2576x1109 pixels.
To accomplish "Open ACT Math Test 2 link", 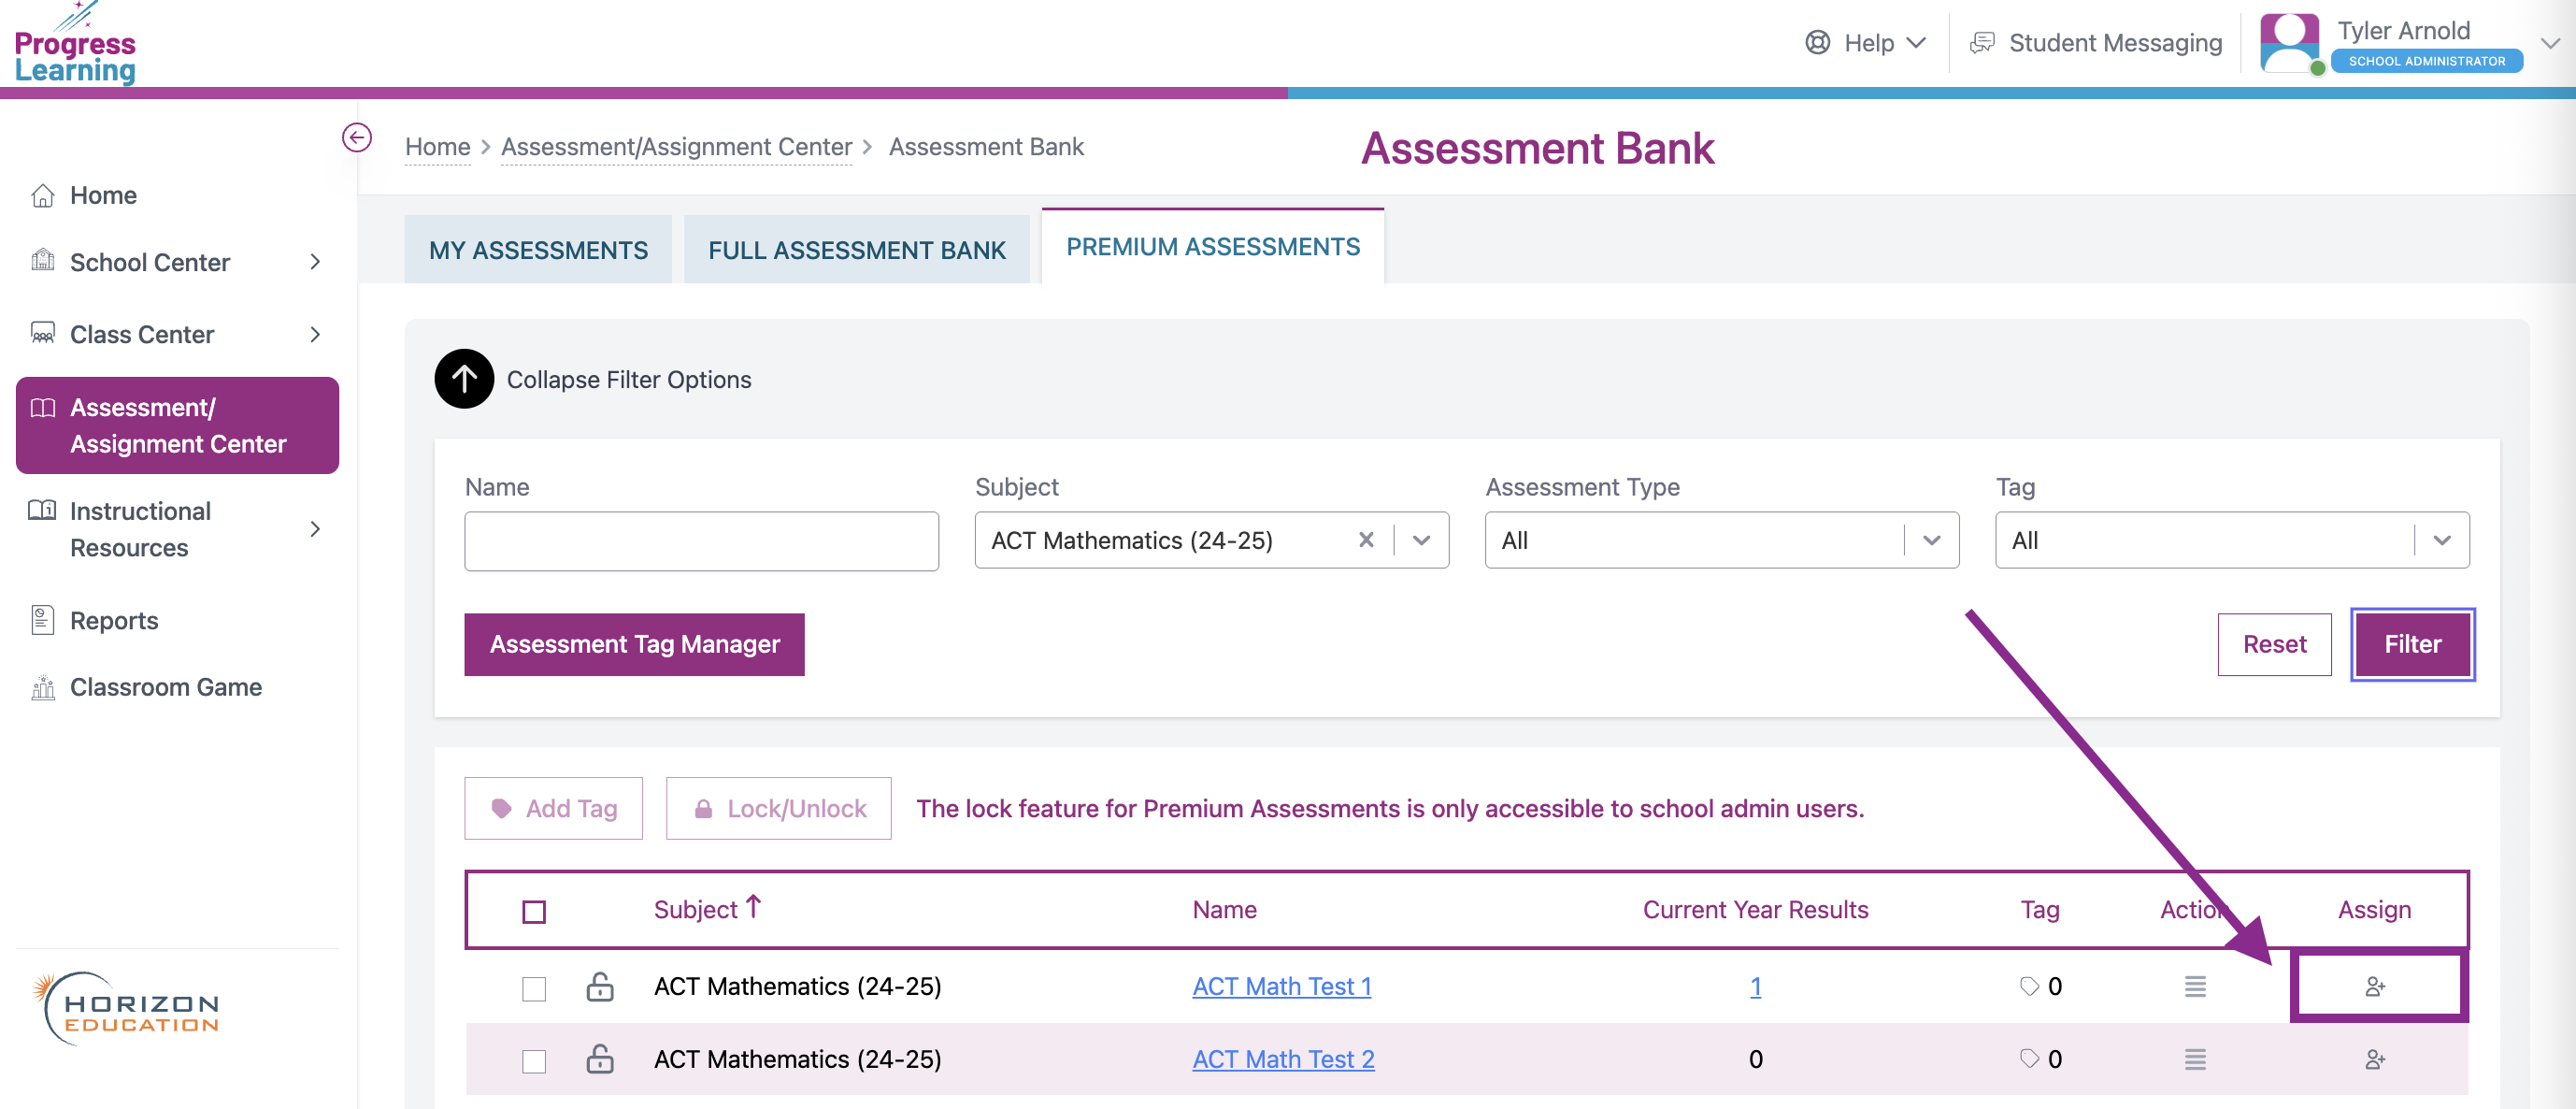I will (1283, 1059).
